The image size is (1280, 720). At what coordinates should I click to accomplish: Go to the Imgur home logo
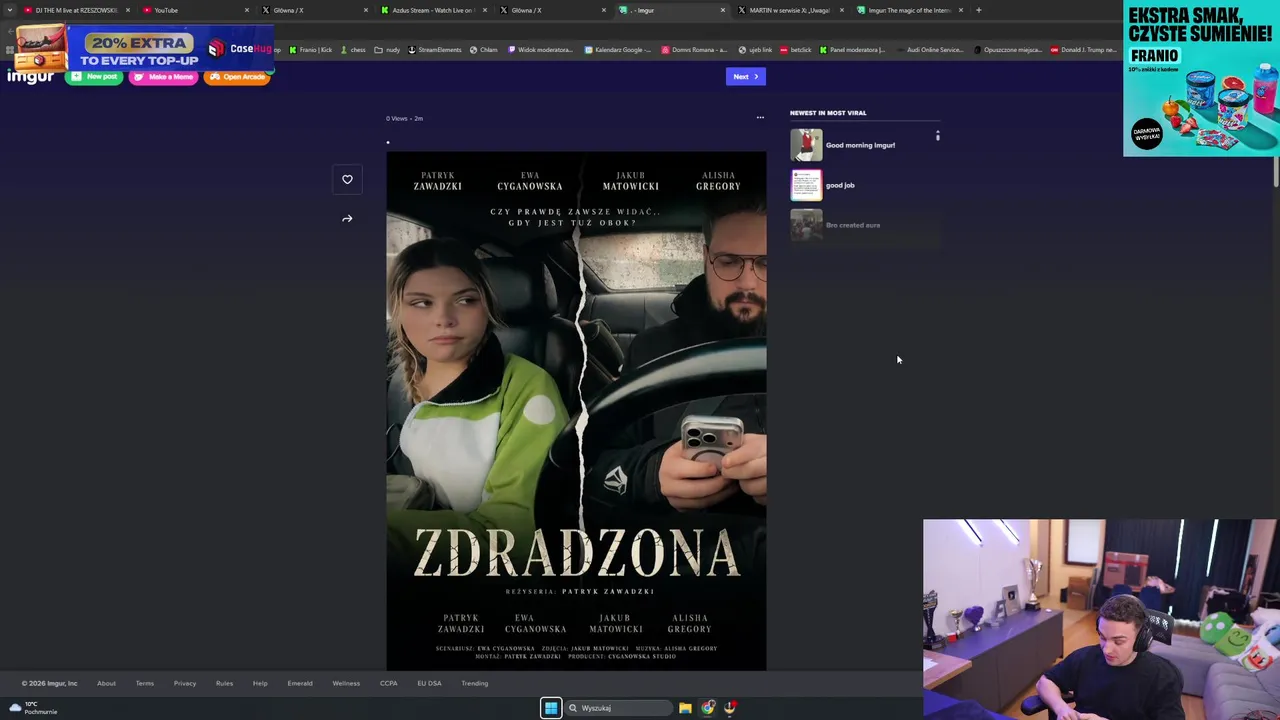click(31, 77)
